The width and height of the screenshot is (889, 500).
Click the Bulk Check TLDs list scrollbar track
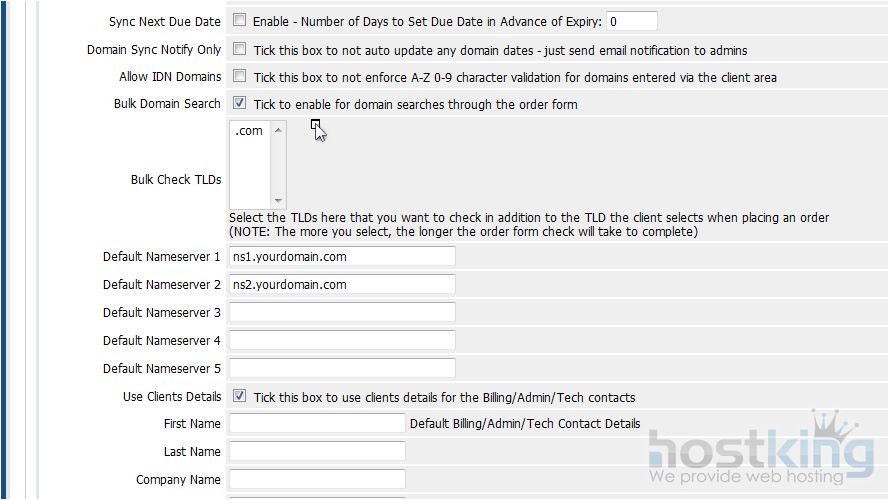pos(278,165)
